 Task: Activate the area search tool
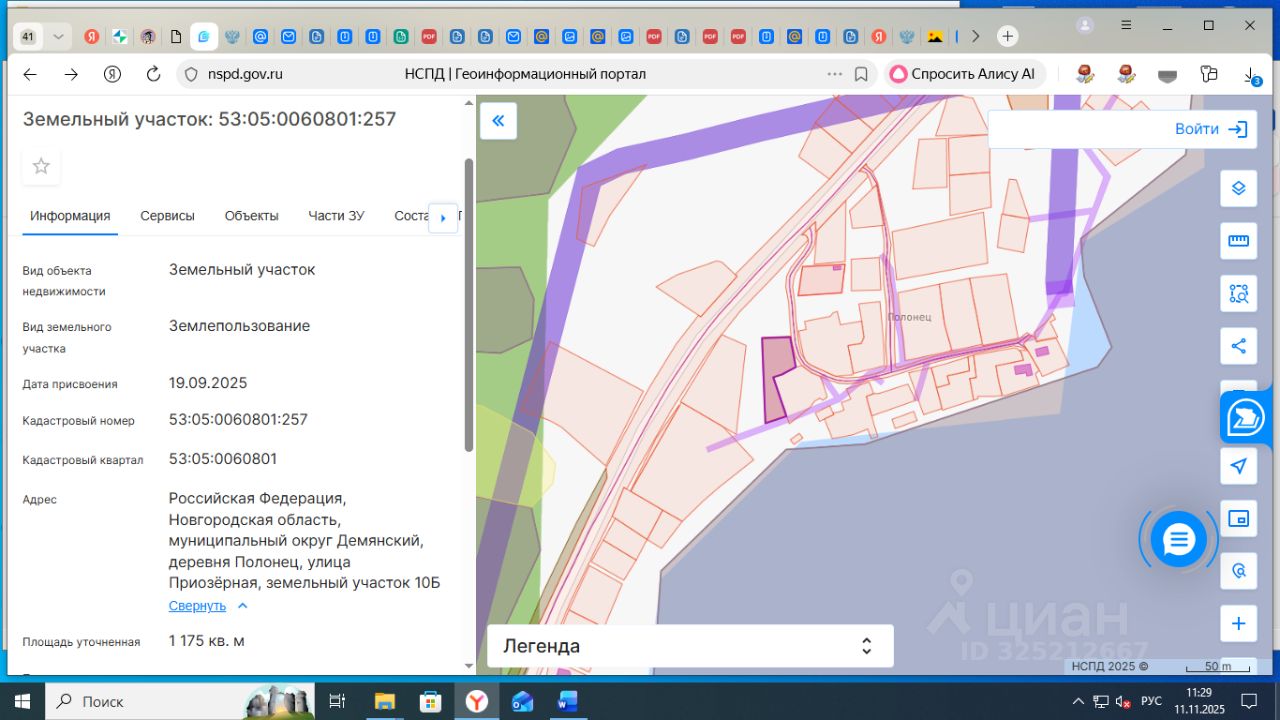pos(1238,294)
